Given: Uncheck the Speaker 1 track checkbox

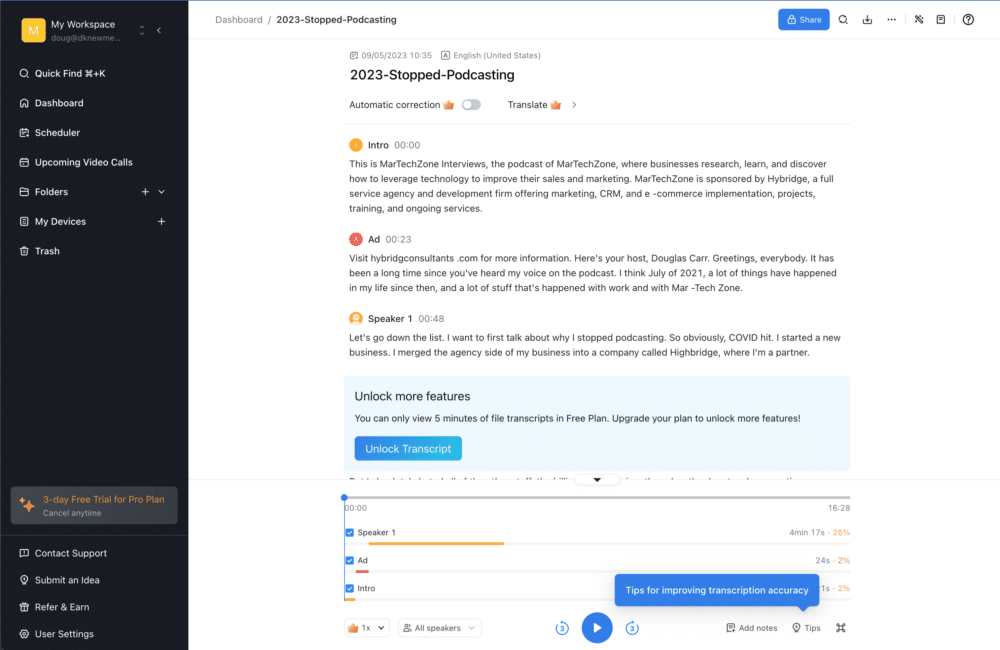Looking at the screenshot, I should tap(352, 532).
